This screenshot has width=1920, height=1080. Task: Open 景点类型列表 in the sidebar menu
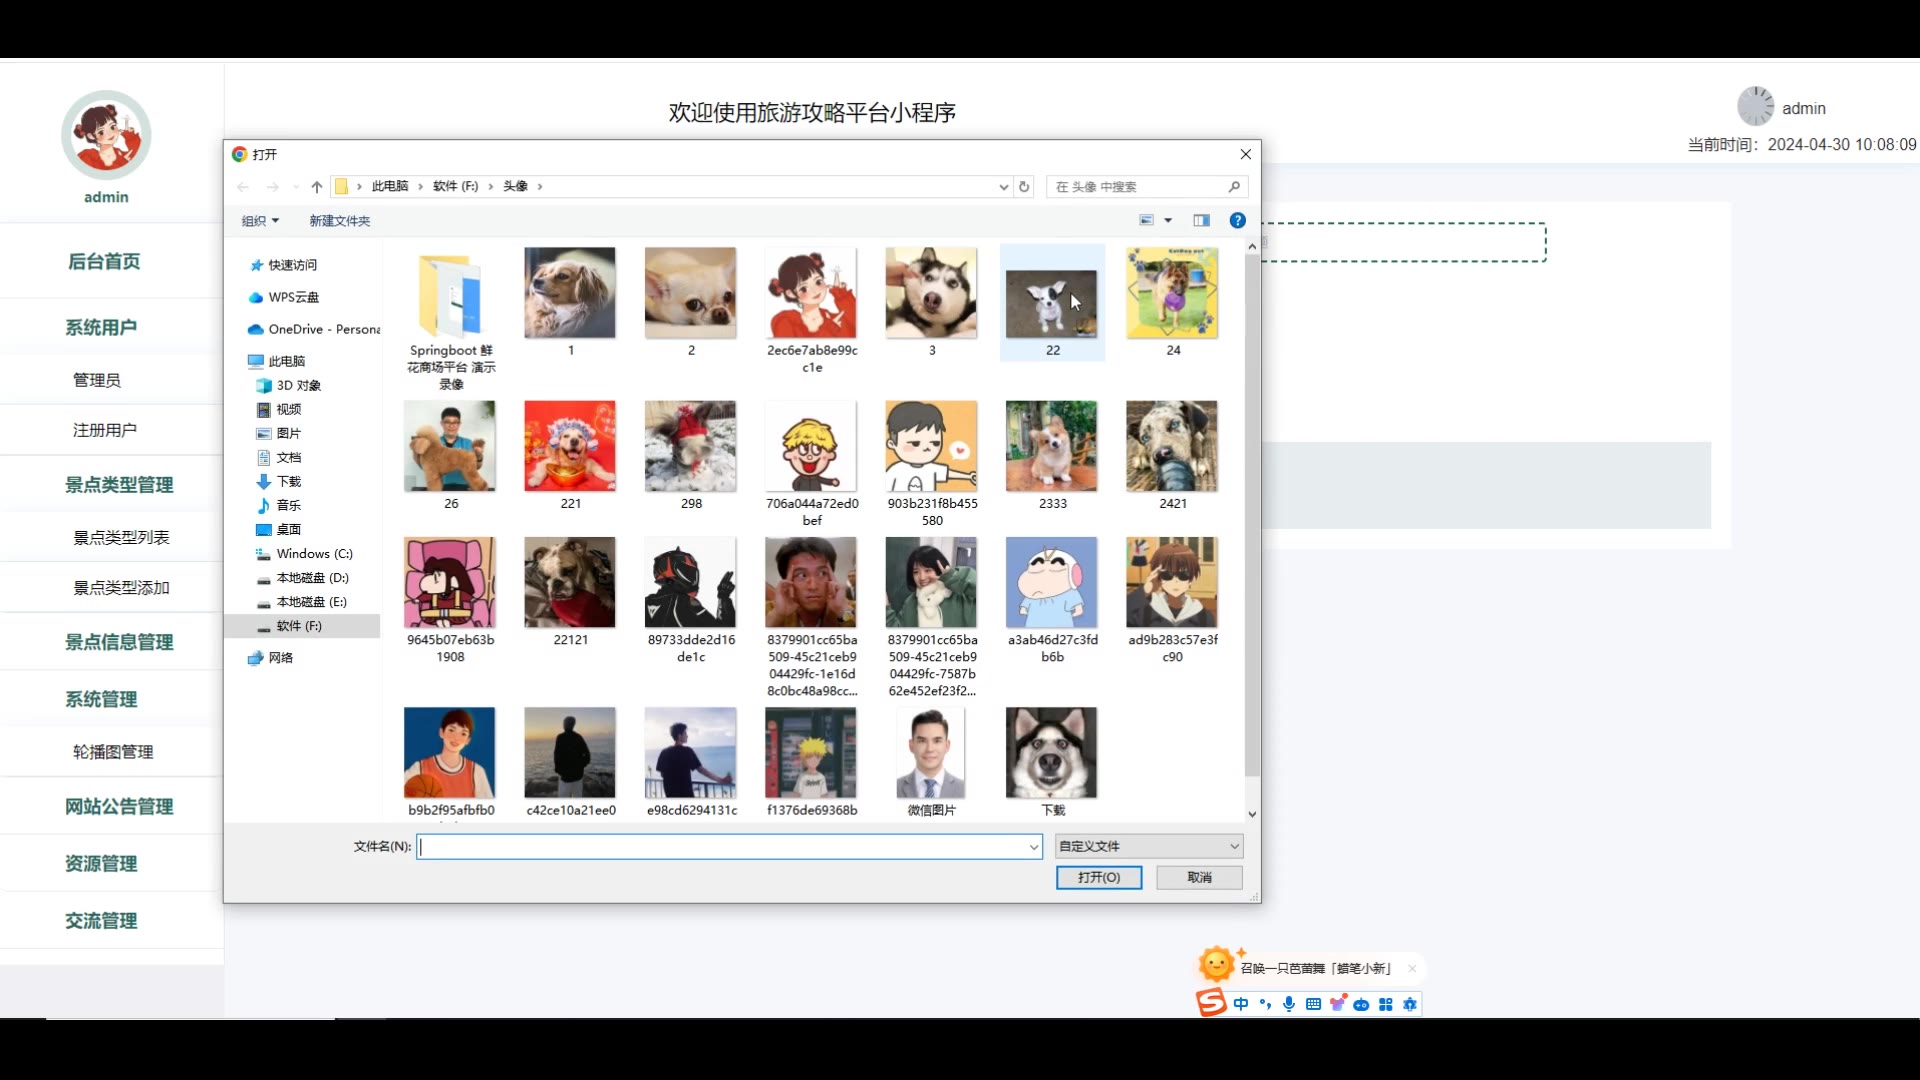121,538
